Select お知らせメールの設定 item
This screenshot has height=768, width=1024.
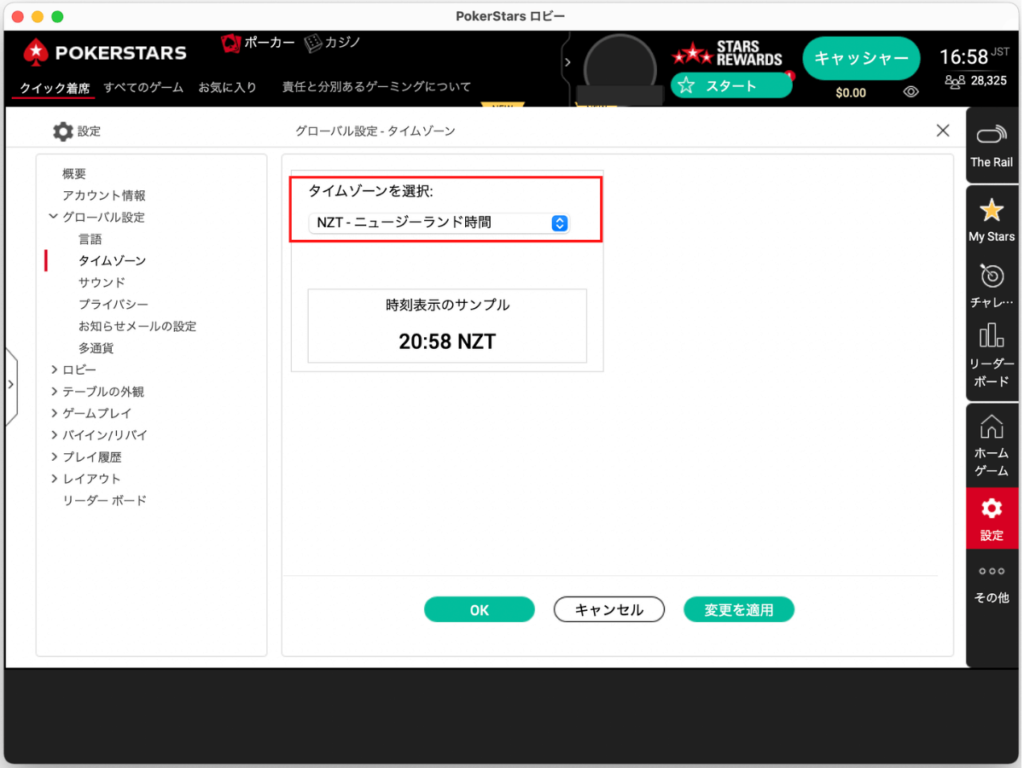click(x=137, y=326)
